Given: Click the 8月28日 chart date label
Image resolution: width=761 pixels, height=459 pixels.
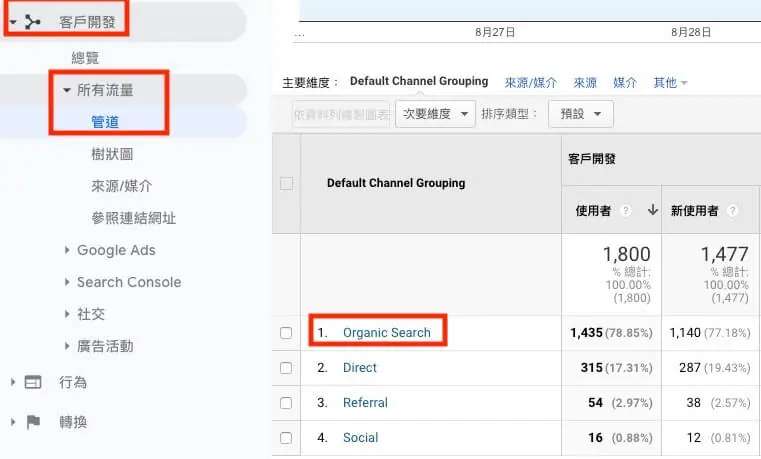Looking at the screenshot, I should [691, 32].
